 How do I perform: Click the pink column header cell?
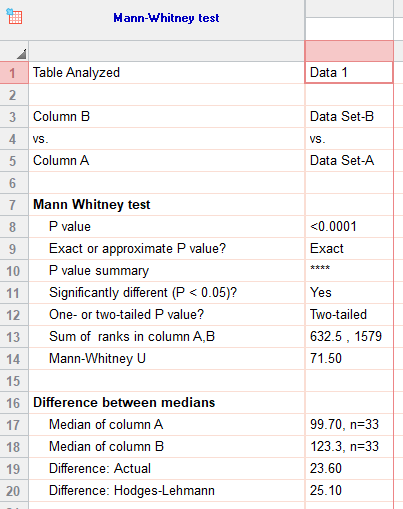349,51
